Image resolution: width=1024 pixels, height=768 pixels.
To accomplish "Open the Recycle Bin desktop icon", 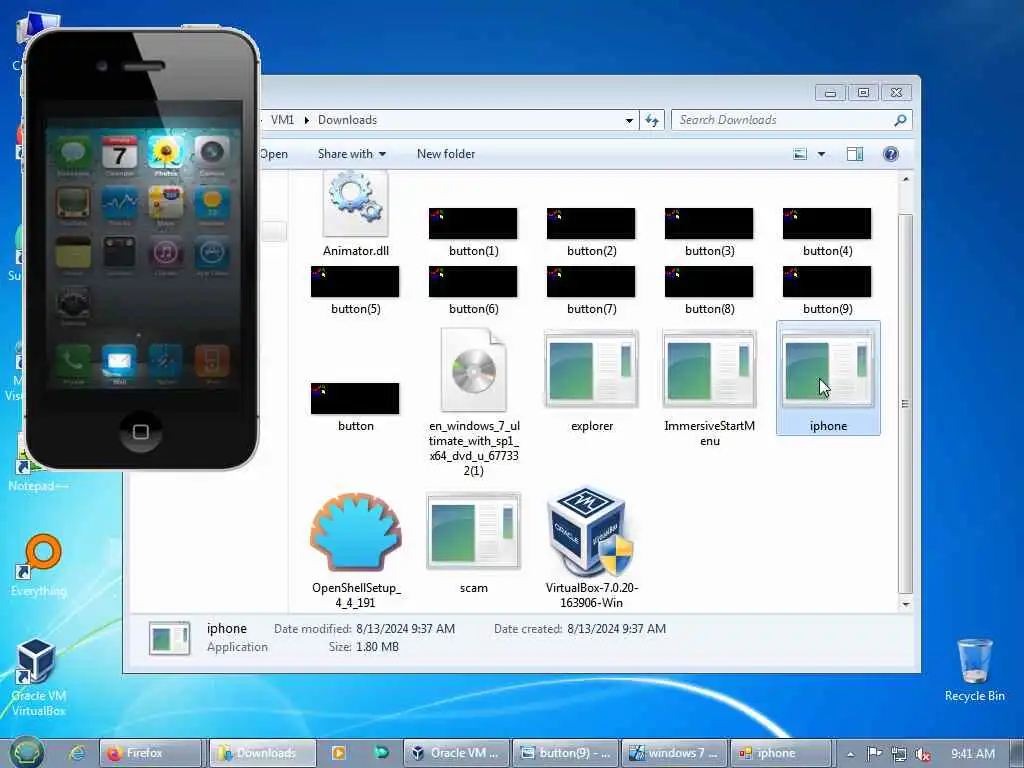I will pyautogui.click(x=974, y=670).
